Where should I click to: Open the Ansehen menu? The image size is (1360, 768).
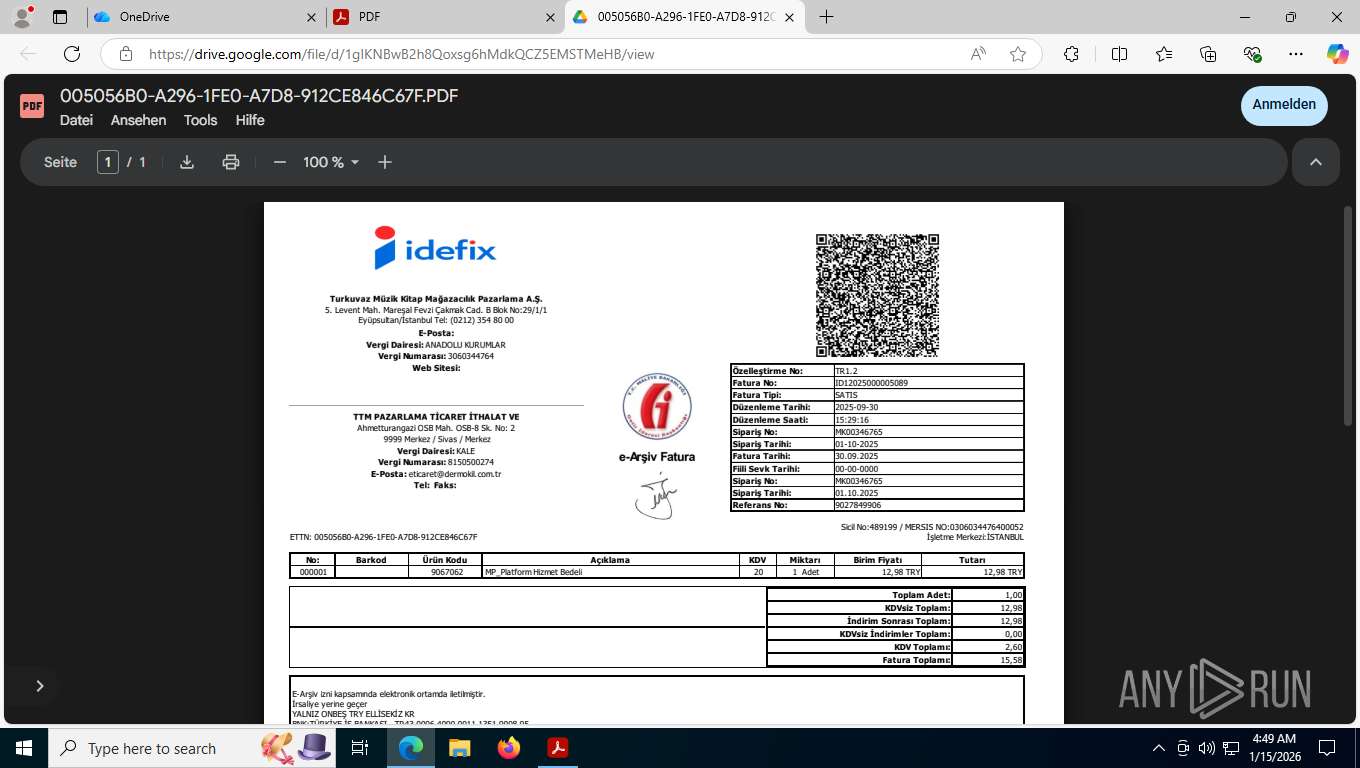click(x=138, y=120)
